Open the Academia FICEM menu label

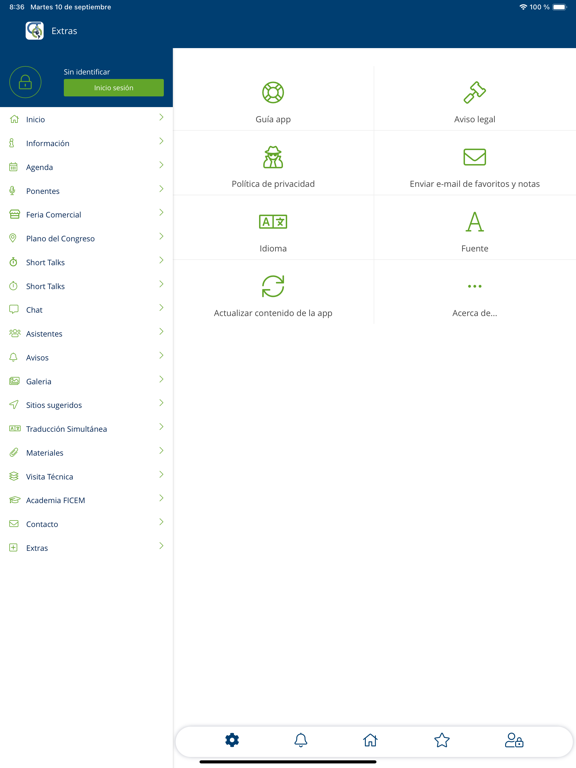pyautogui.click(x=55, y=500)
